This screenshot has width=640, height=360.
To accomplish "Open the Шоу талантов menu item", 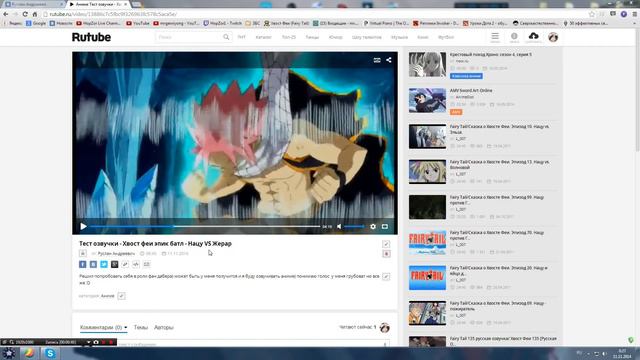I will click(x=367, y=37).
